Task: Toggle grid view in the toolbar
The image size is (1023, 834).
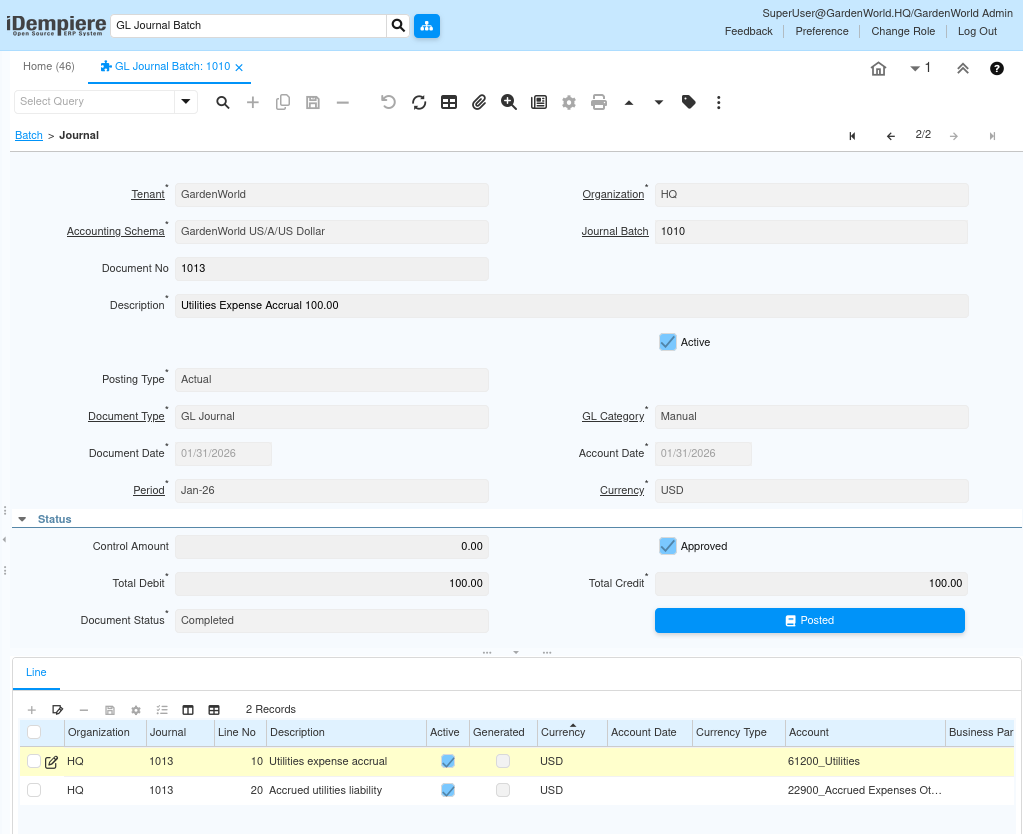Action: pyautogui.click(x=449, y=102)
